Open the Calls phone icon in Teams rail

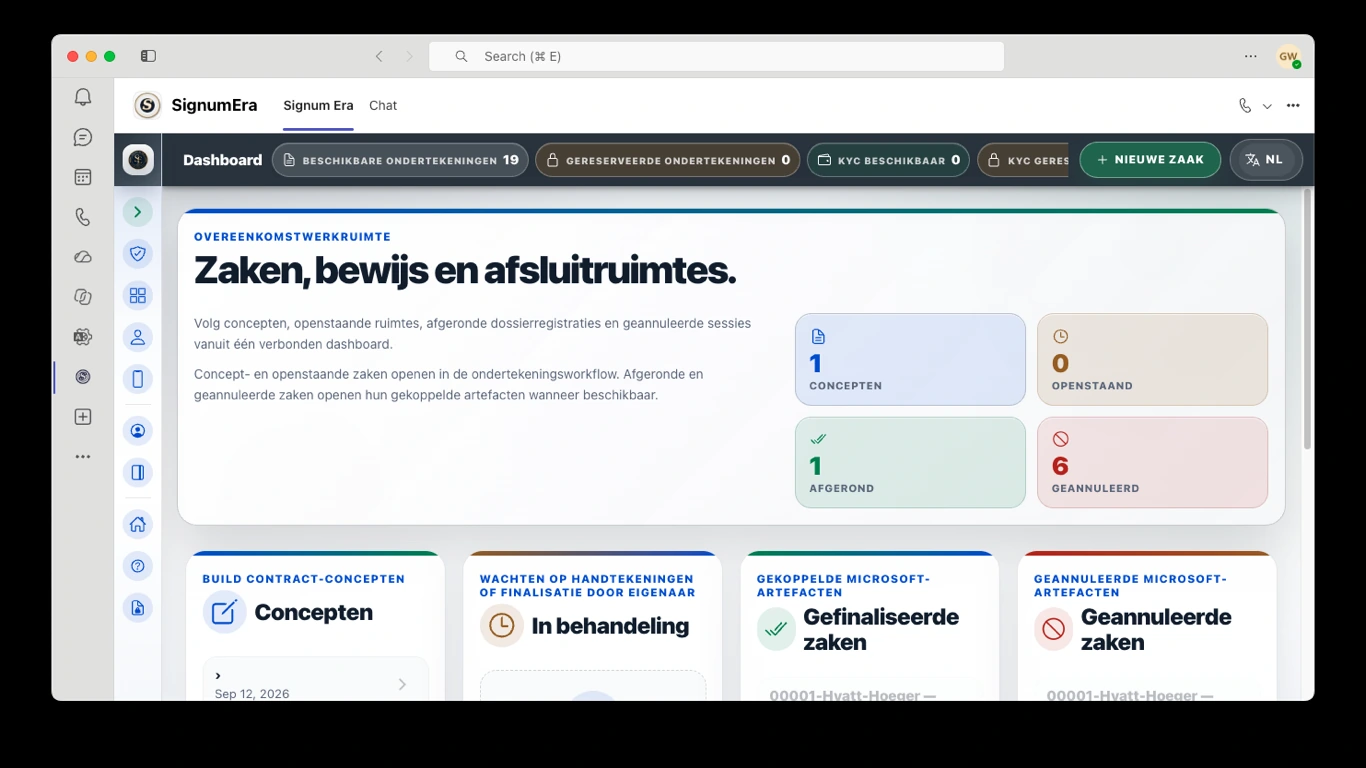83,217
